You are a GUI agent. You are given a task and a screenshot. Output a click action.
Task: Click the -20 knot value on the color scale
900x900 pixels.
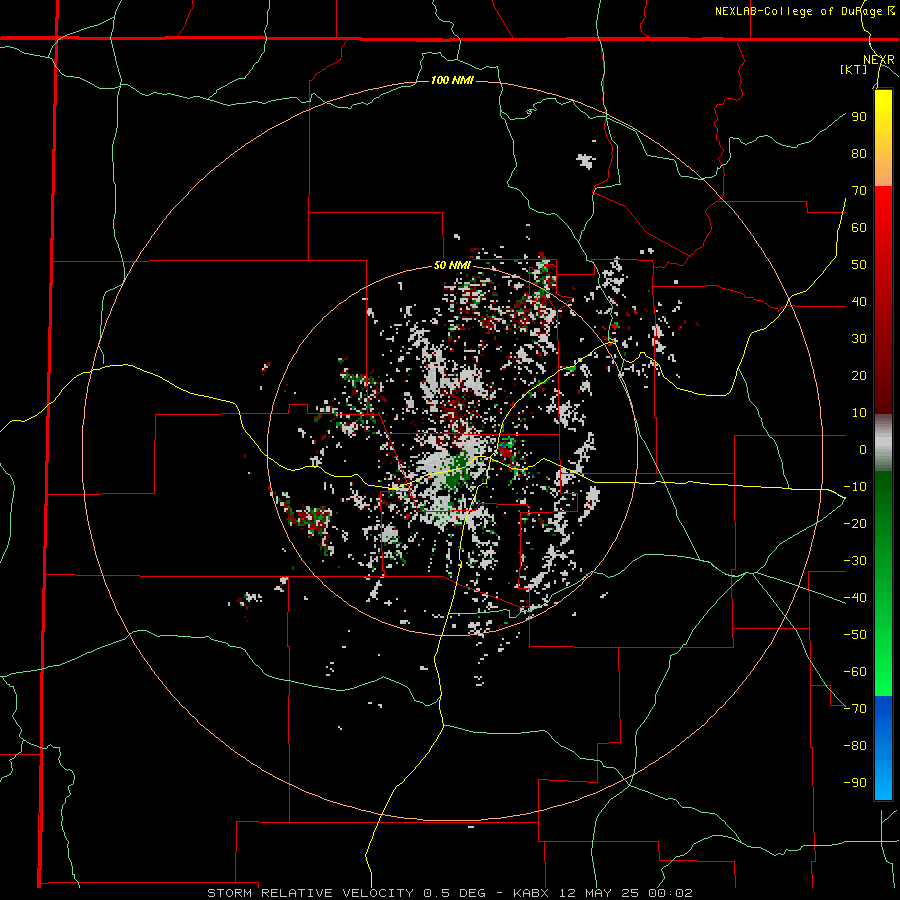855,524
